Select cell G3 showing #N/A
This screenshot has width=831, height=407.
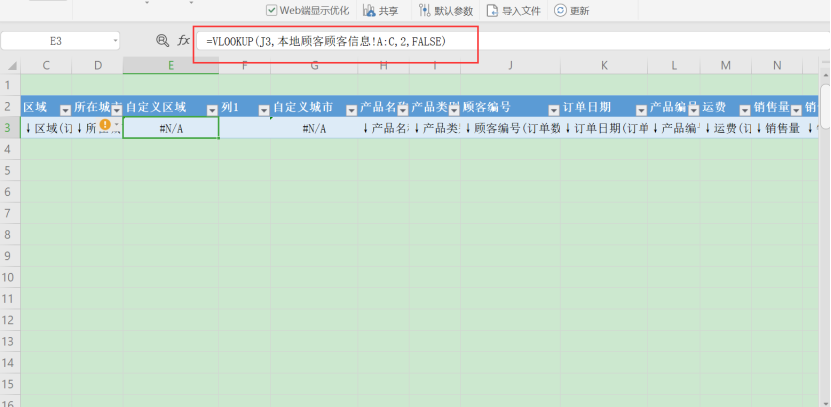tap(314, 128)
